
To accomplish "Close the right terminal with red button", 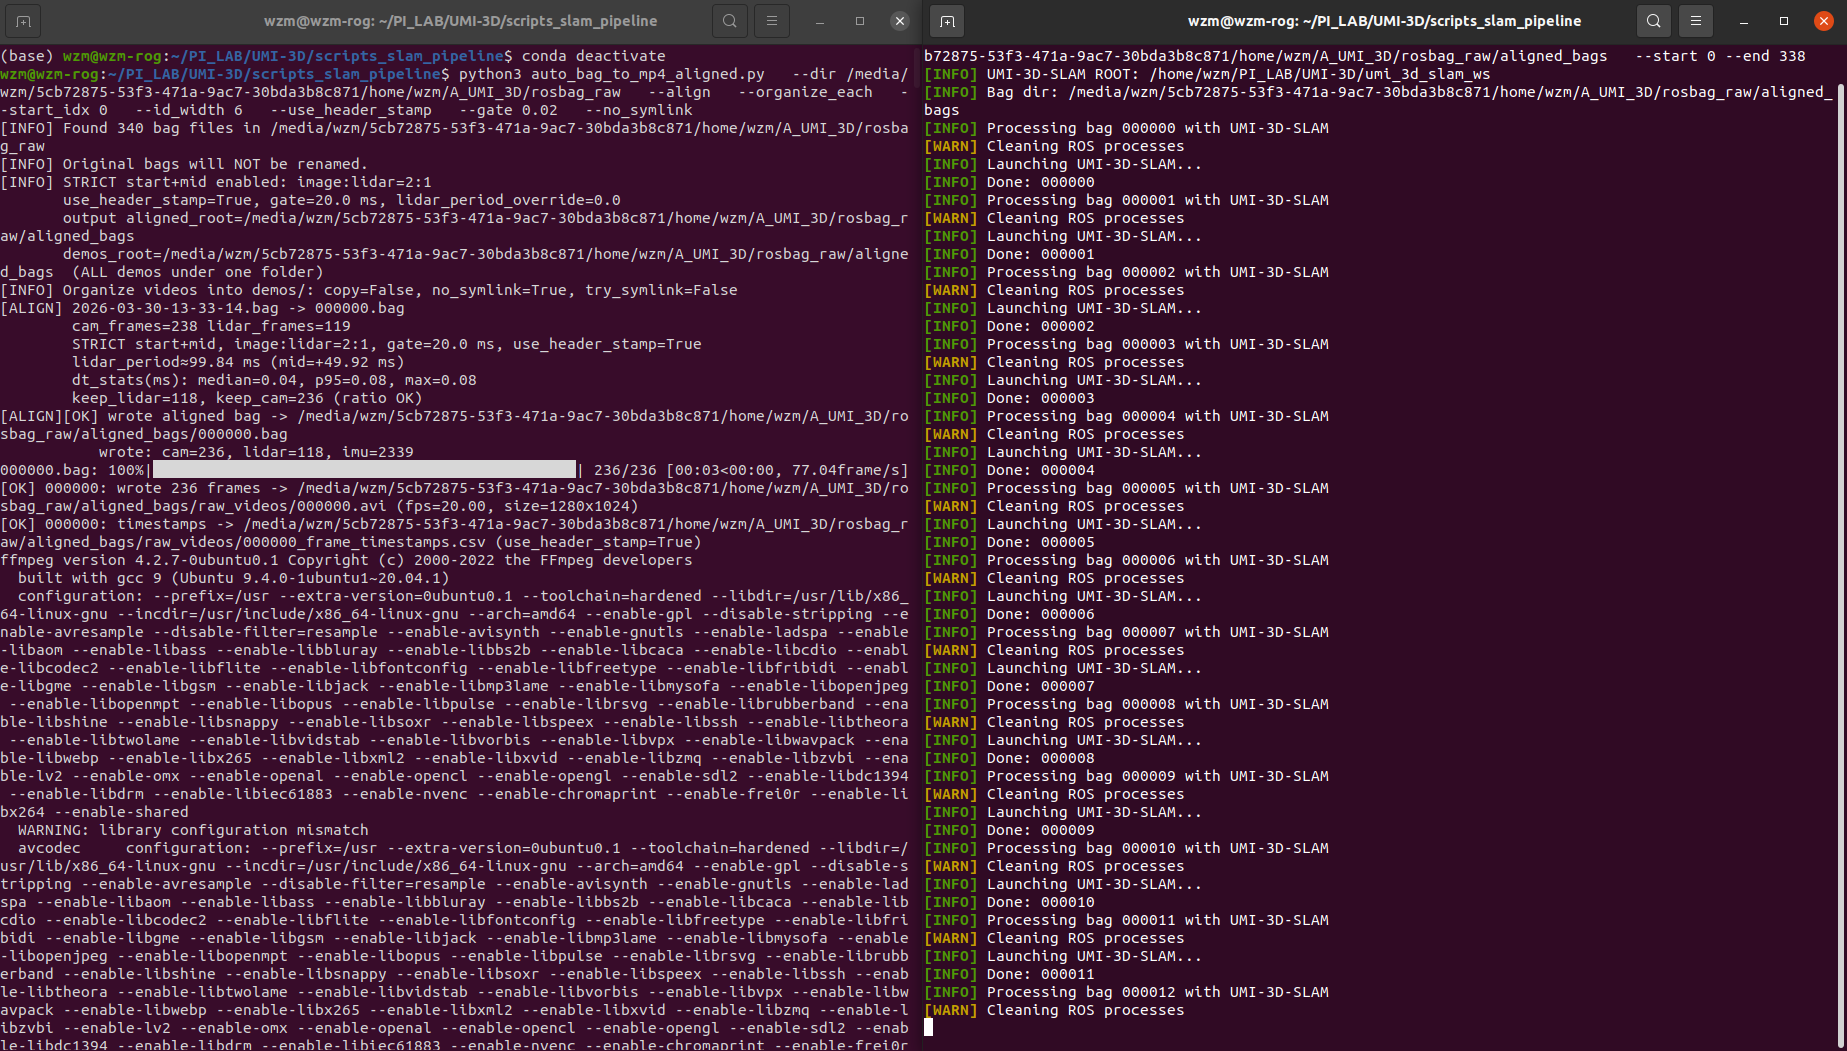I will click(x=1824, y=21).
